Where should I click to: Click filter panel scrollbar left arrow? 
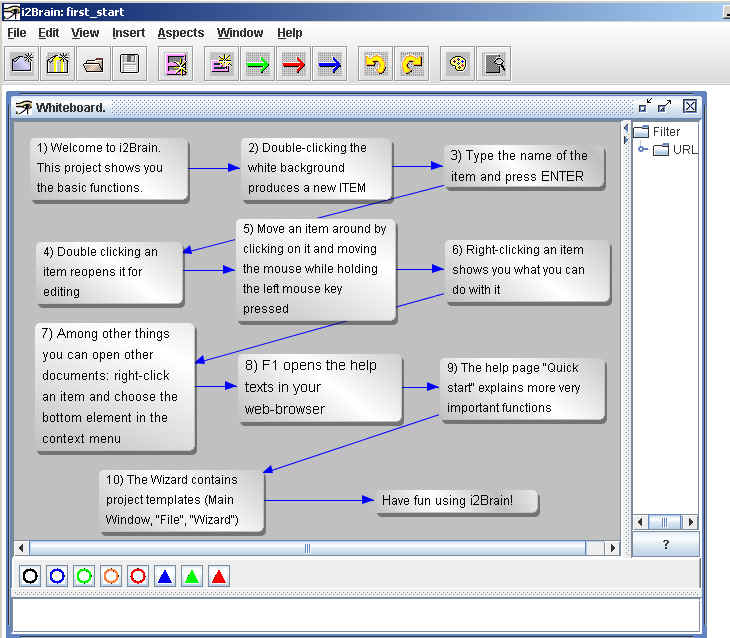[640, 522]
